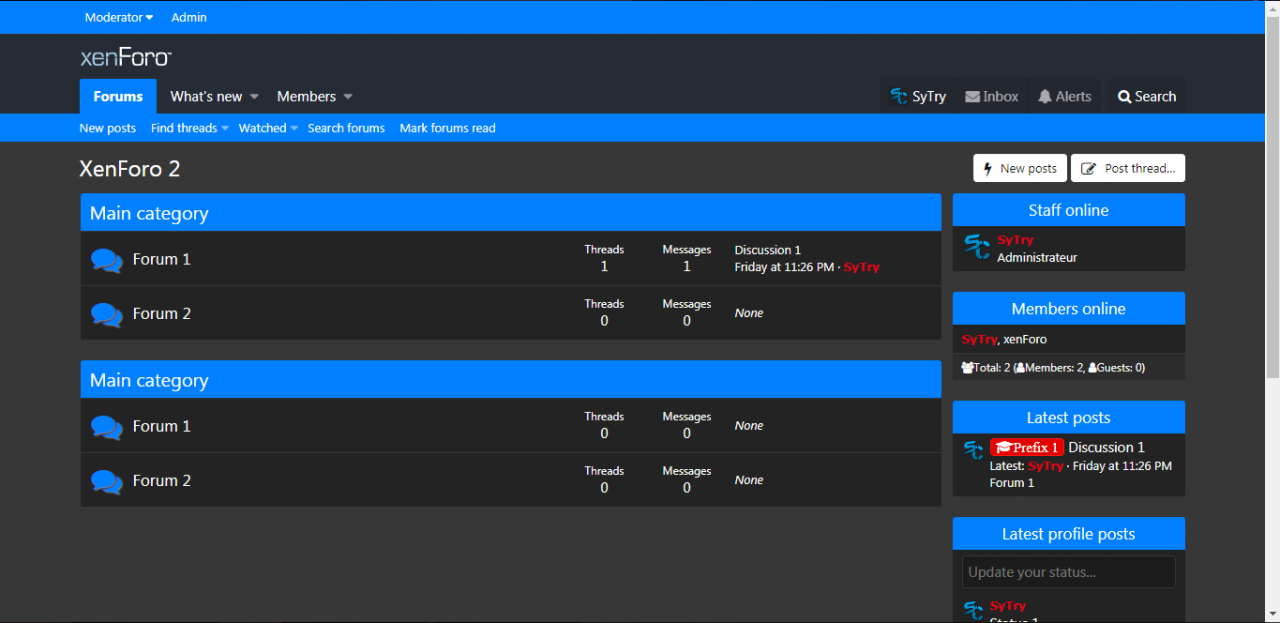Image resolution: width=1280 pixels, height=623 pixels.
Task: Click SyTry name under Staff online
Action: [x=1015, y=240]
